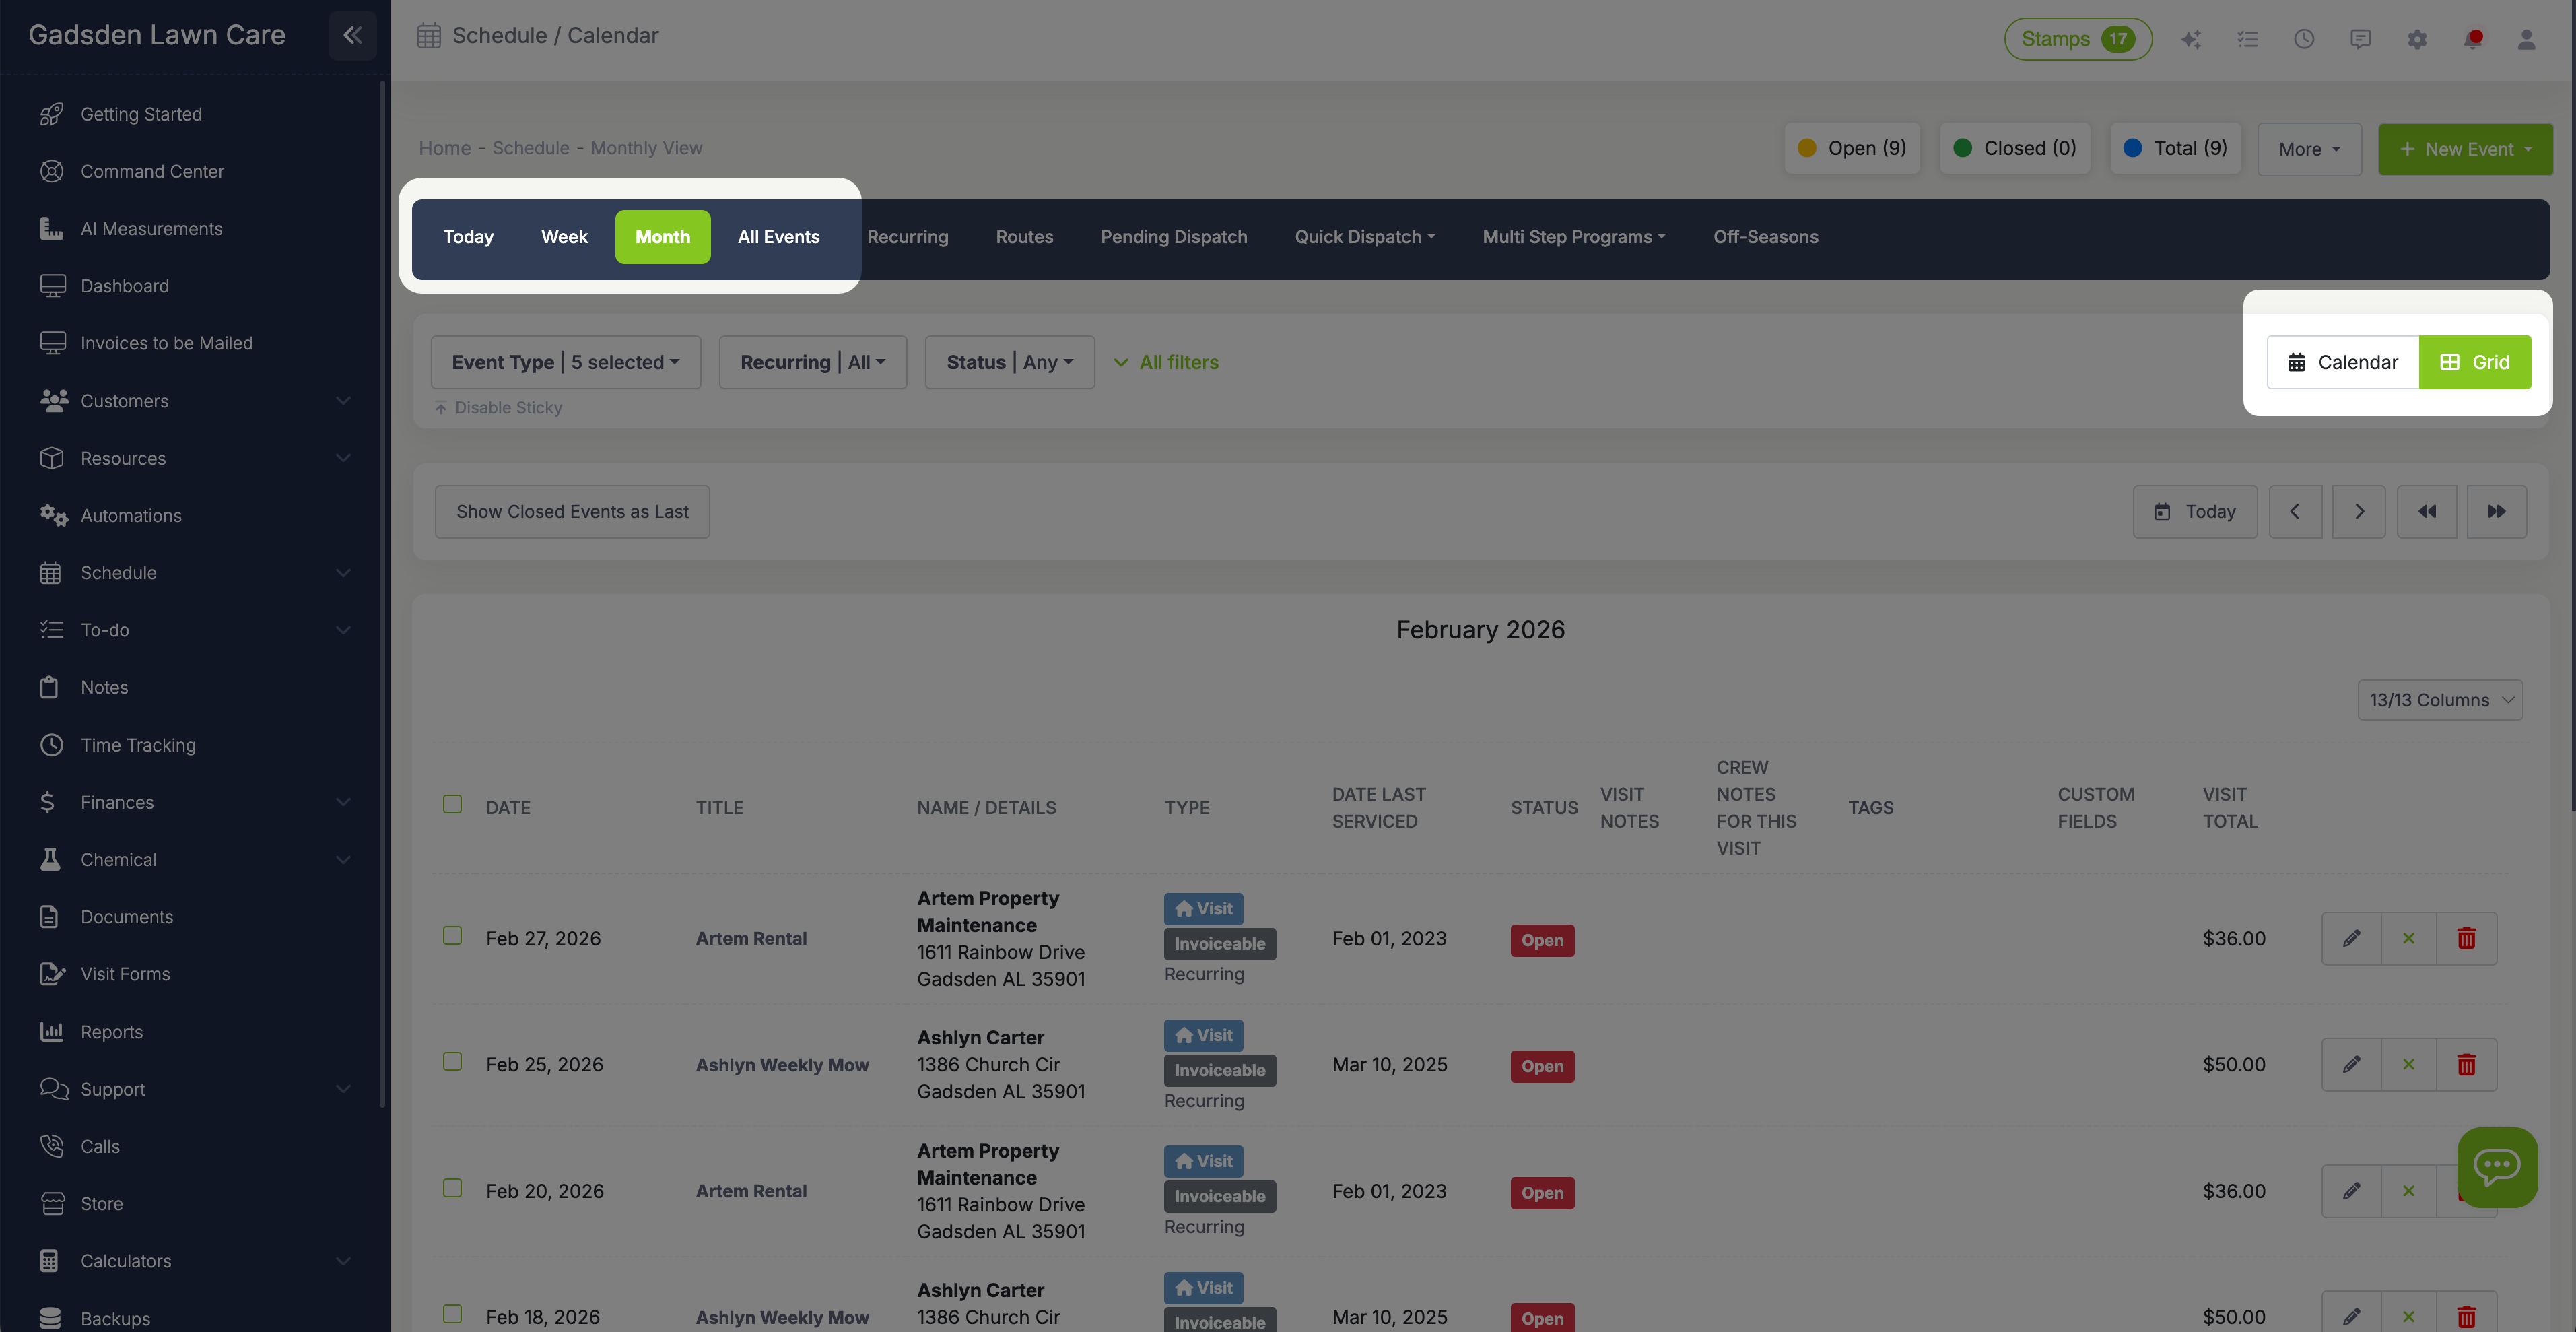Viewport: 2576px width, 1332px height.
Task: Switch to Calendar view button
Action: pos(2342,362)
